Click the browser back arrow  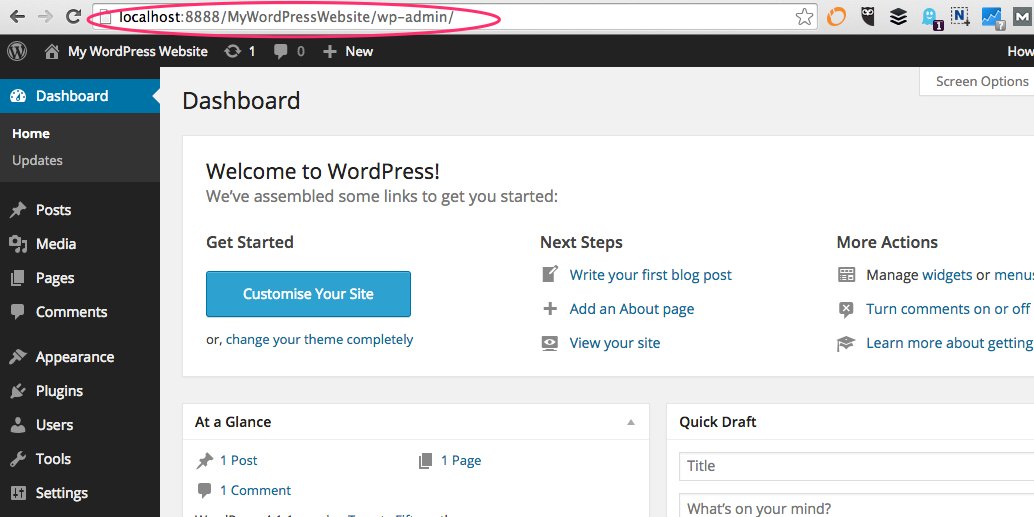[16, 16]
